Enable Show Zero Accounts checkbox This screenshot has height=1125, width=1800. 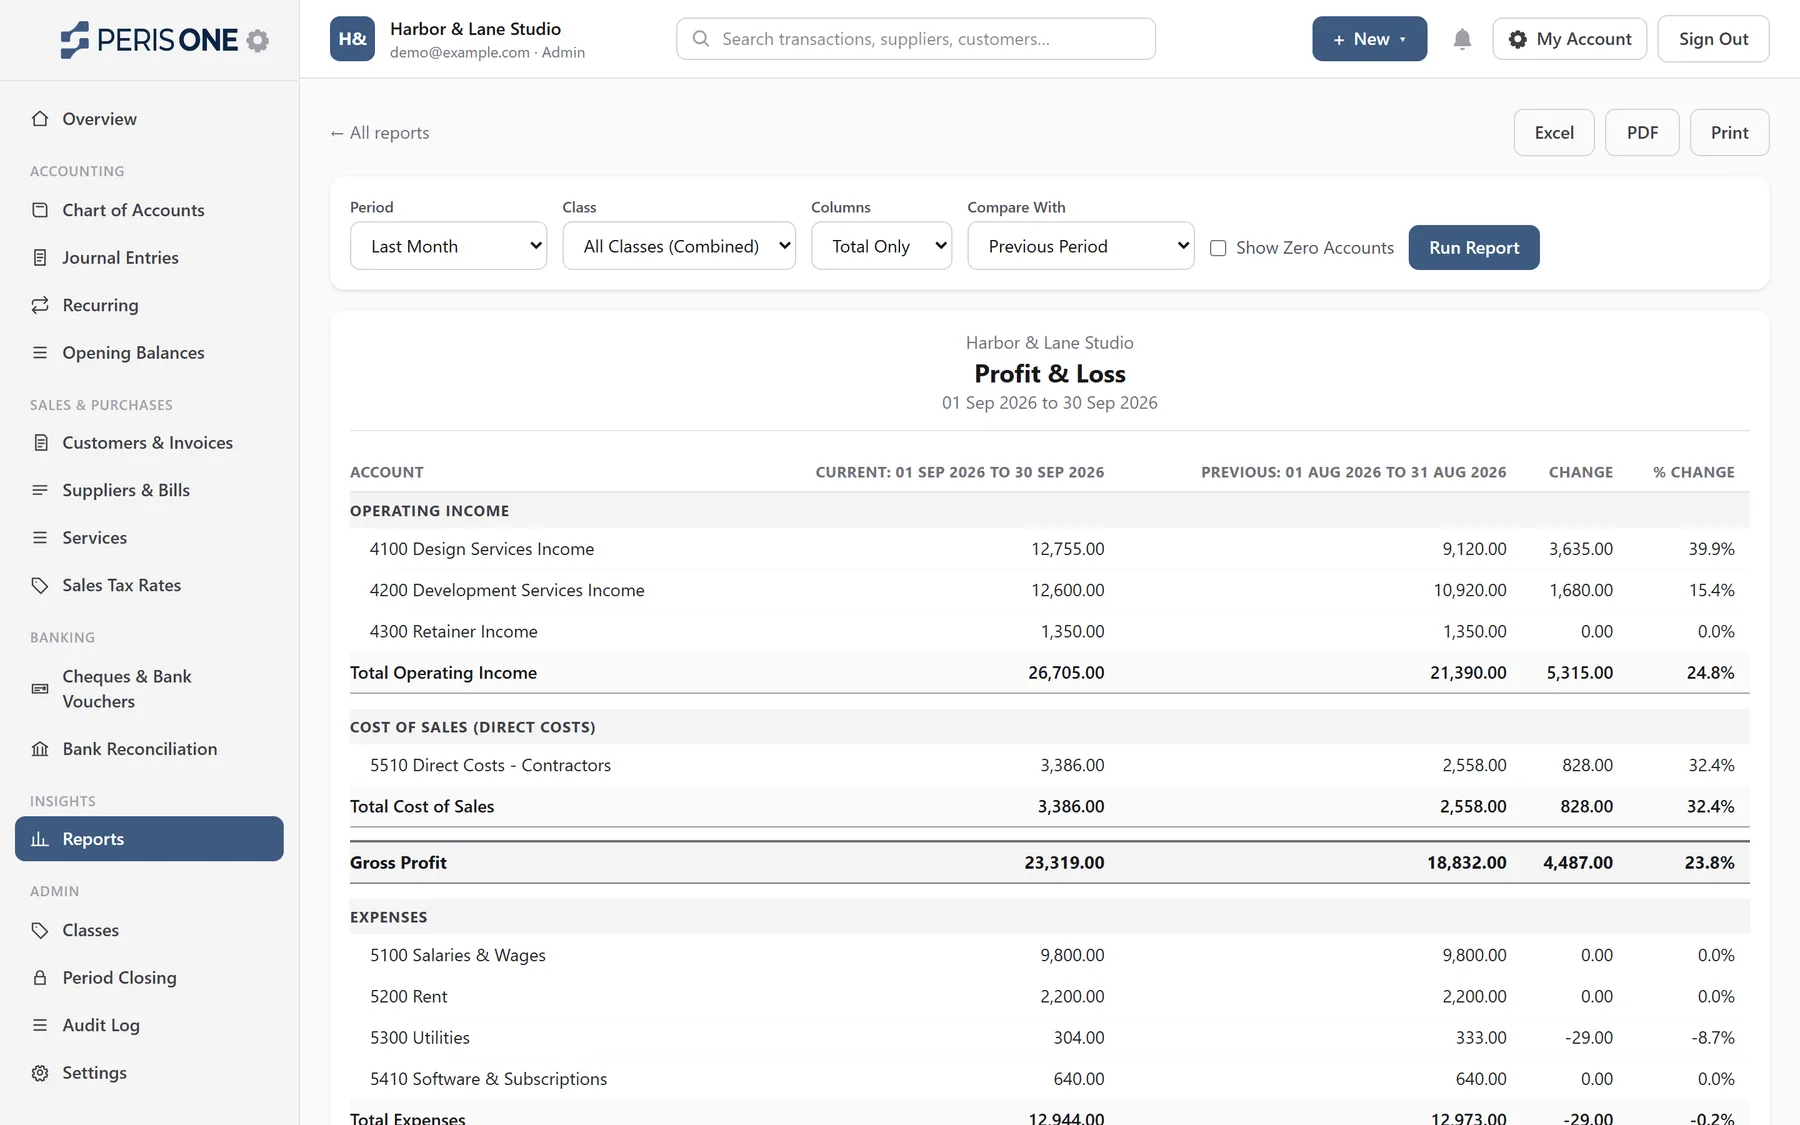point(1218,248)
